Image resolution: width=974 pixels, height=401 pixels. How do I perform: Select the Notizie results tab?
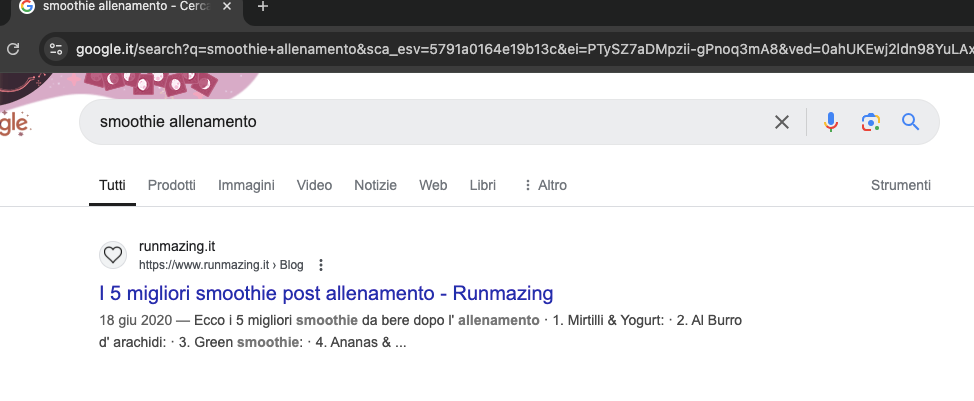375,185
